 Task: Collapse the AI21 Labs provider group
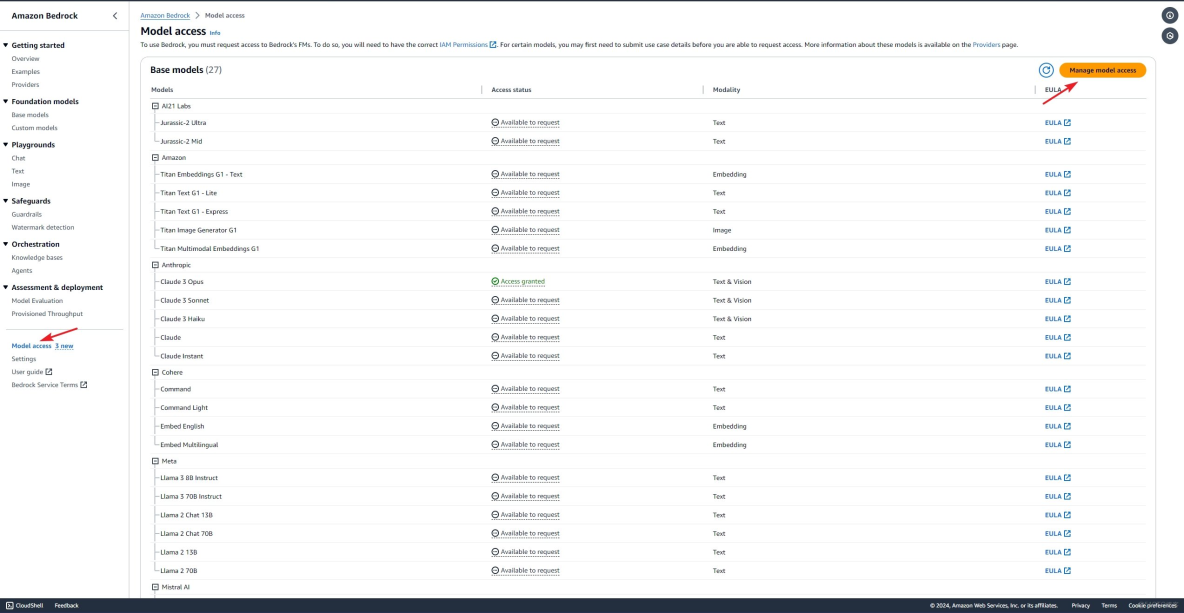pos(156,106)
